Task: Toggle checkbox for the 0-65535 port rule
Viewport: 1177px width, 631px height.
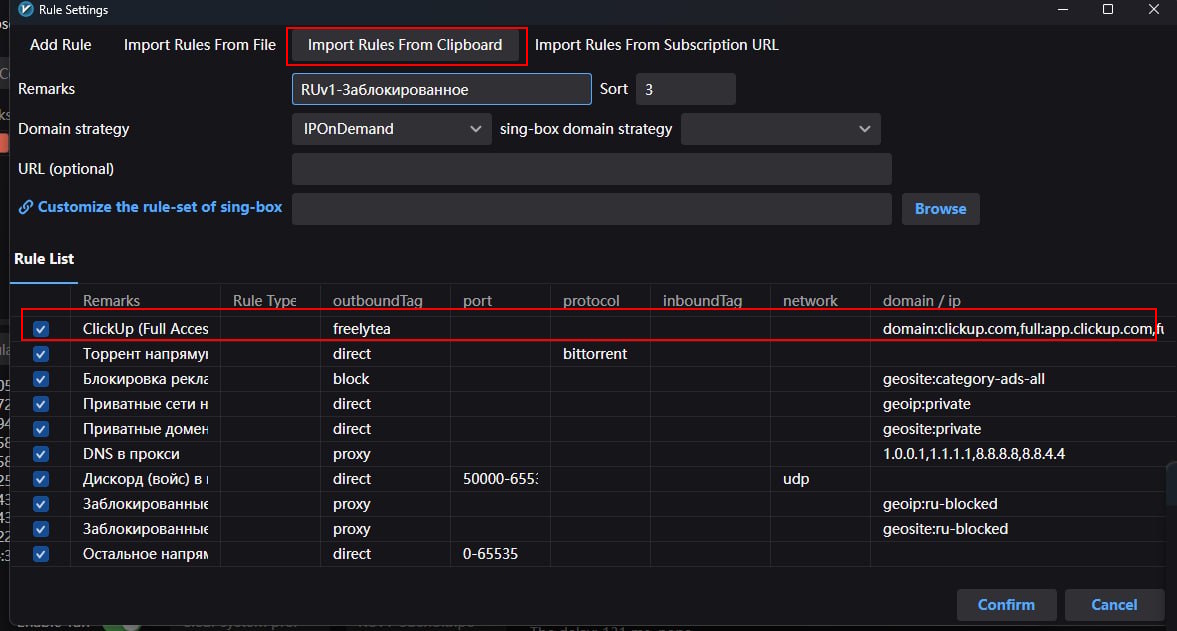Action: 41,554
